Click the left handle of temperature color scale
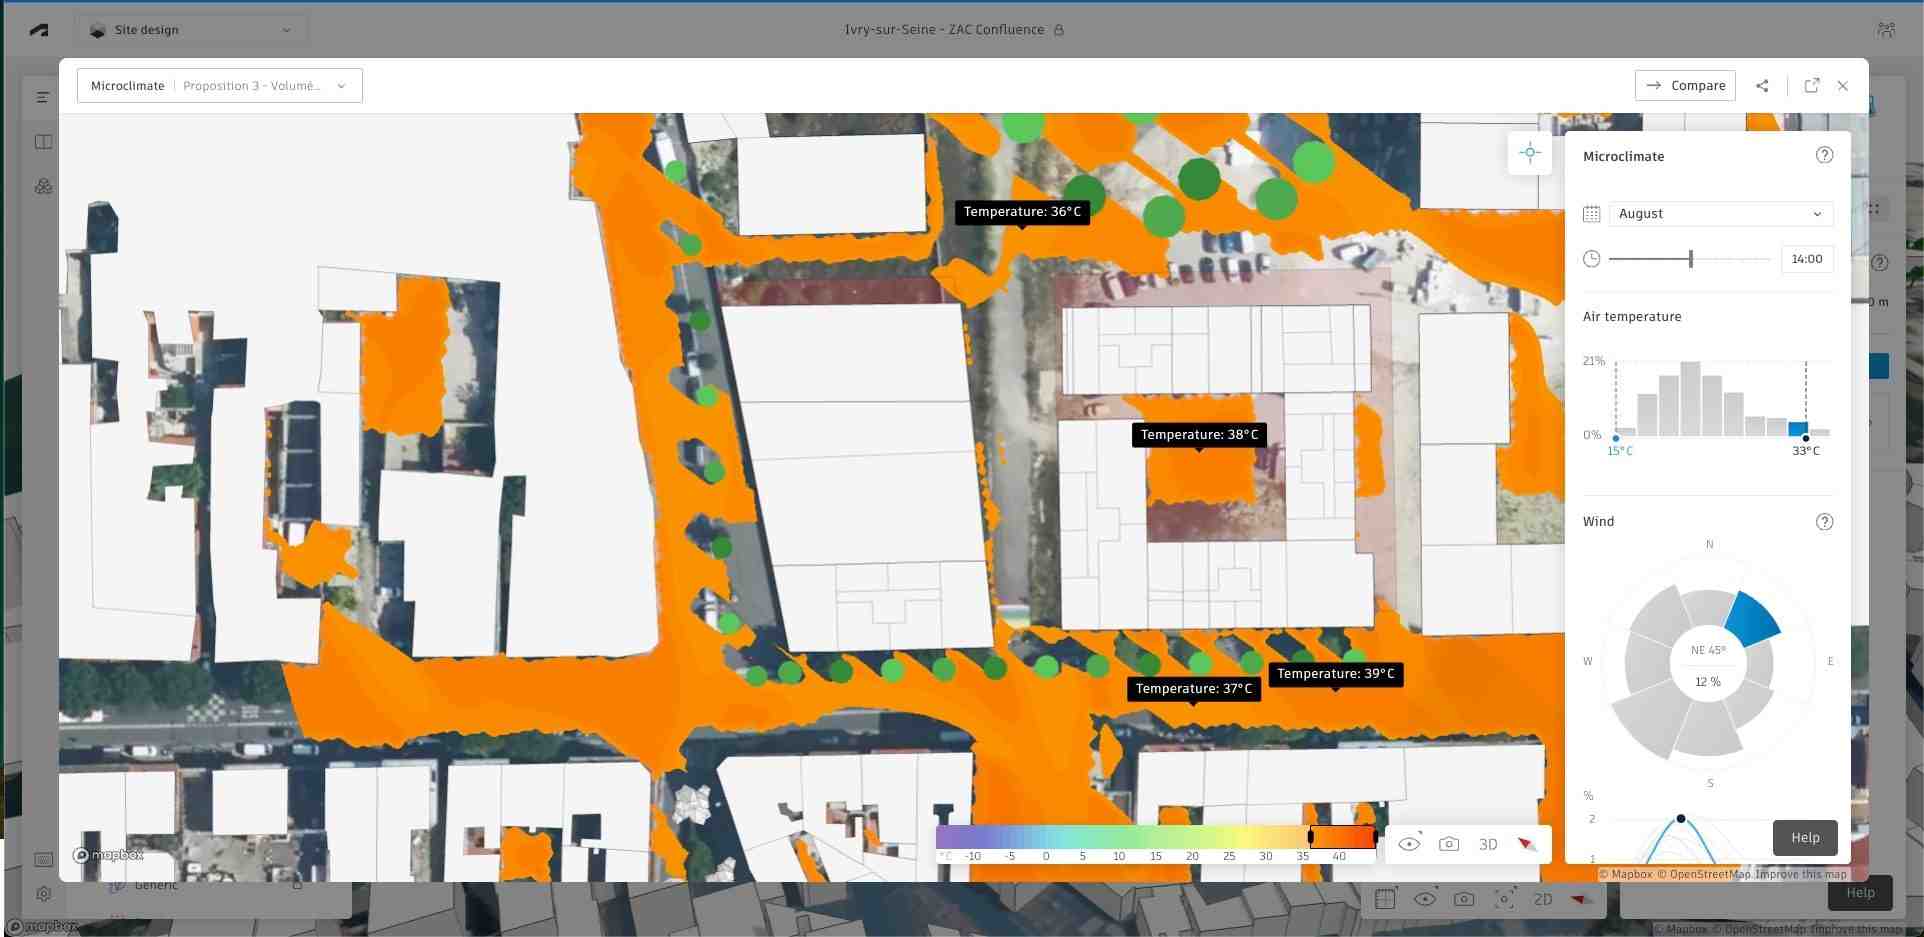The width and height of the screenshot is (1924, 937). pyautogui.click(x=1310, y=836)
